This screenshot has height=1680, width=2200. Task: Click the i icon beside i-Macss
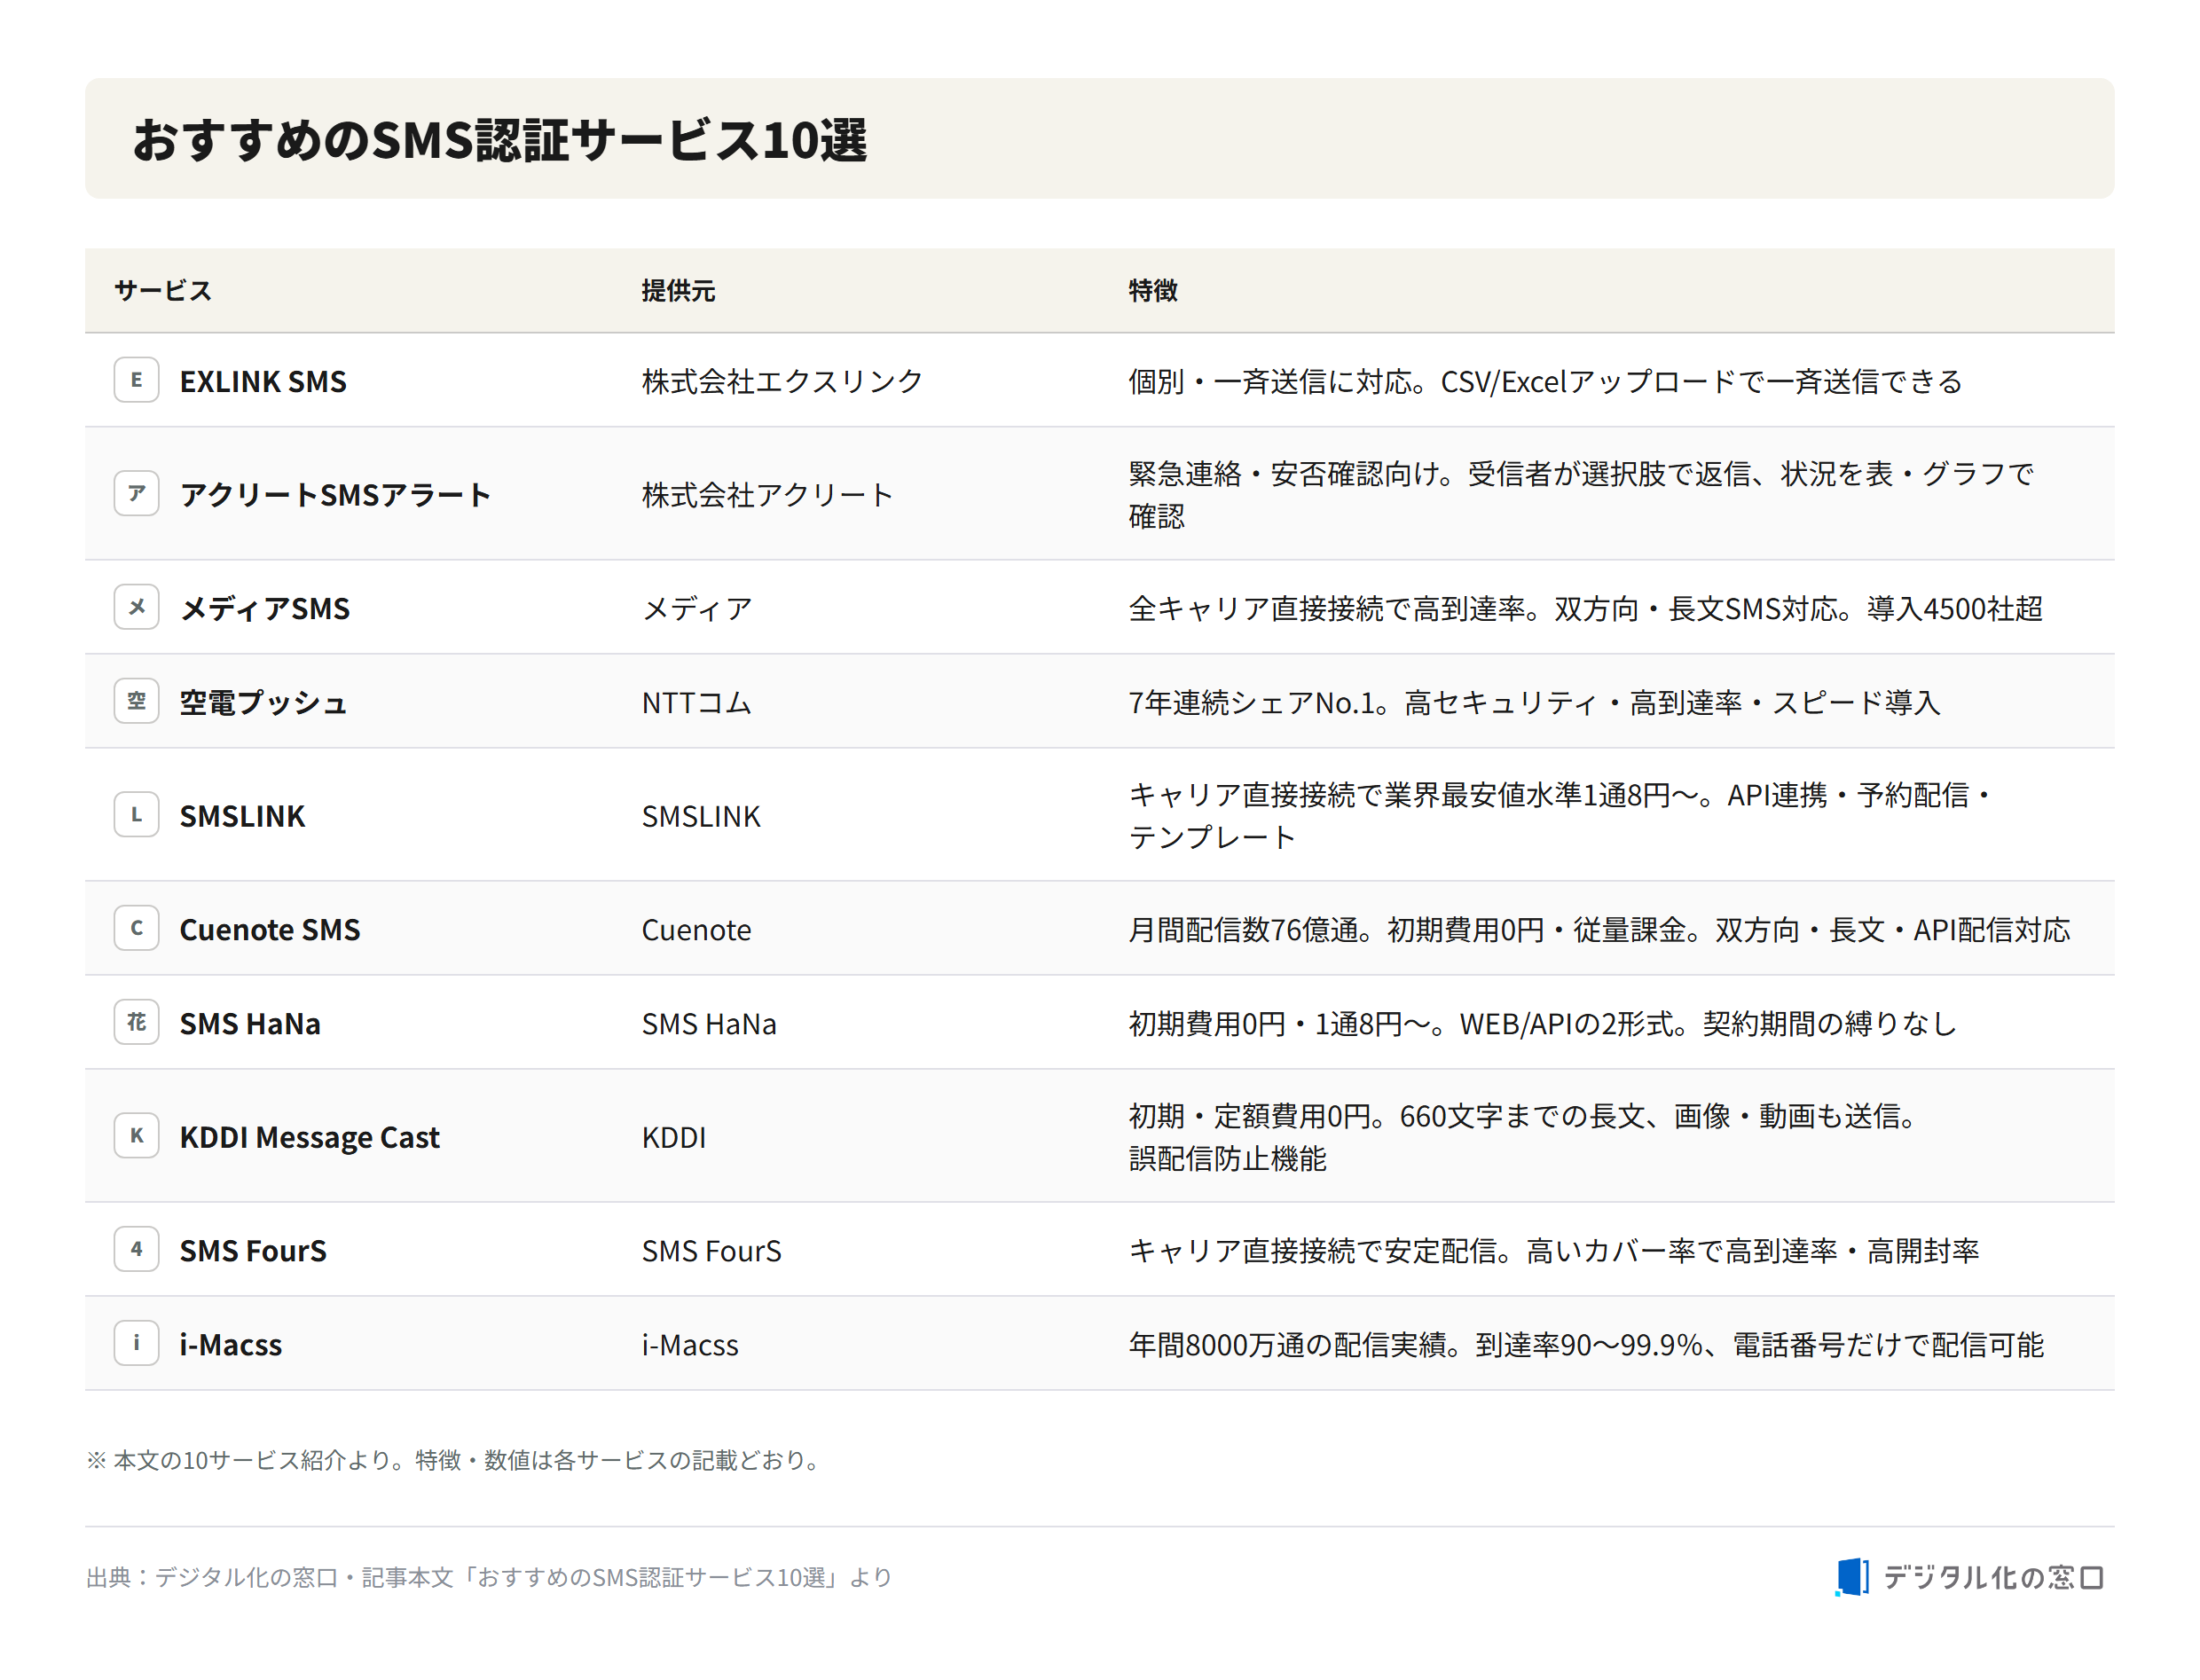click(136, 1343)
